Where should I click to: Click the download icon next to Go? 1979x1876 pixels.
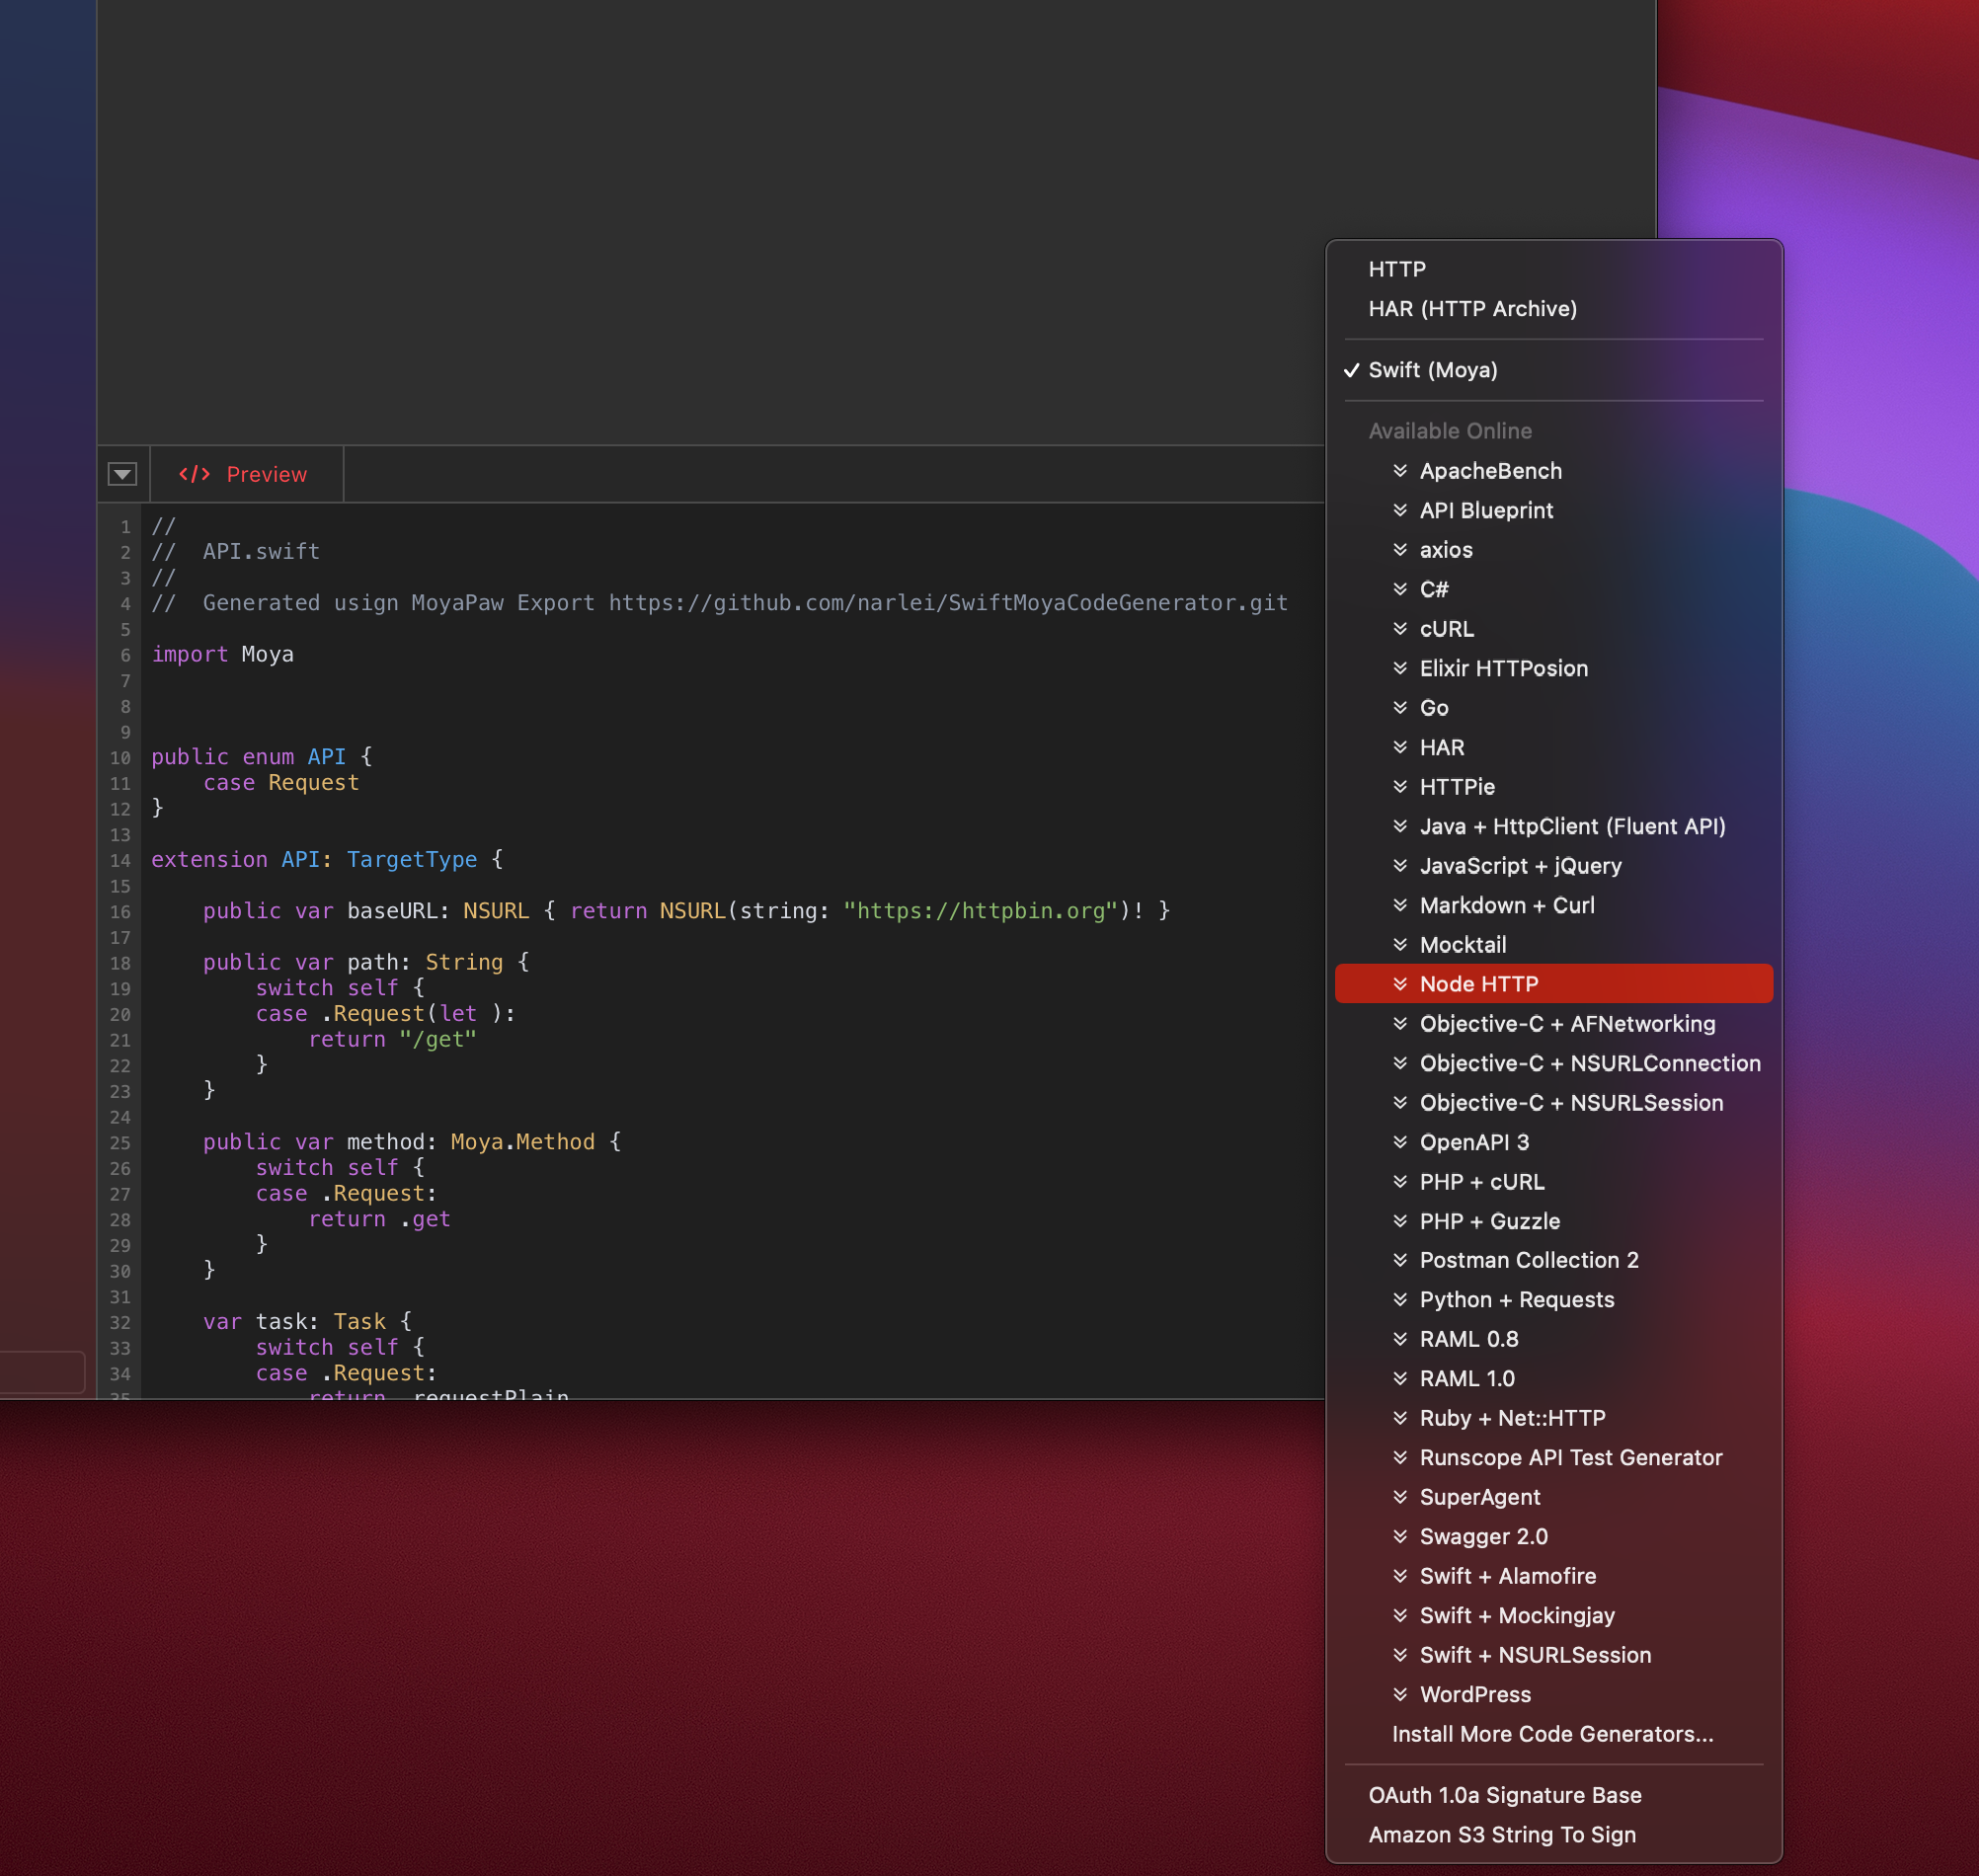tap(1400, 708)
